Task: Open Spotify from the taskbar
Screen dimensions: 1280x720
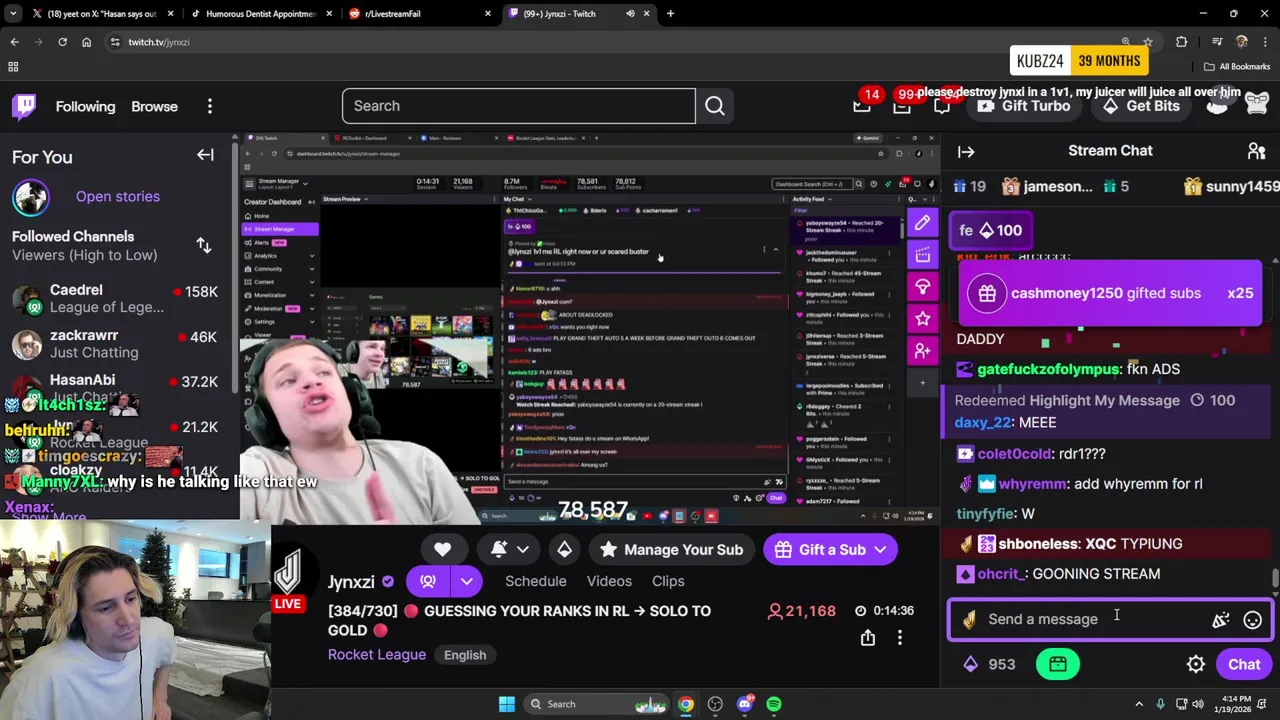Action: (x=774, y=704)
